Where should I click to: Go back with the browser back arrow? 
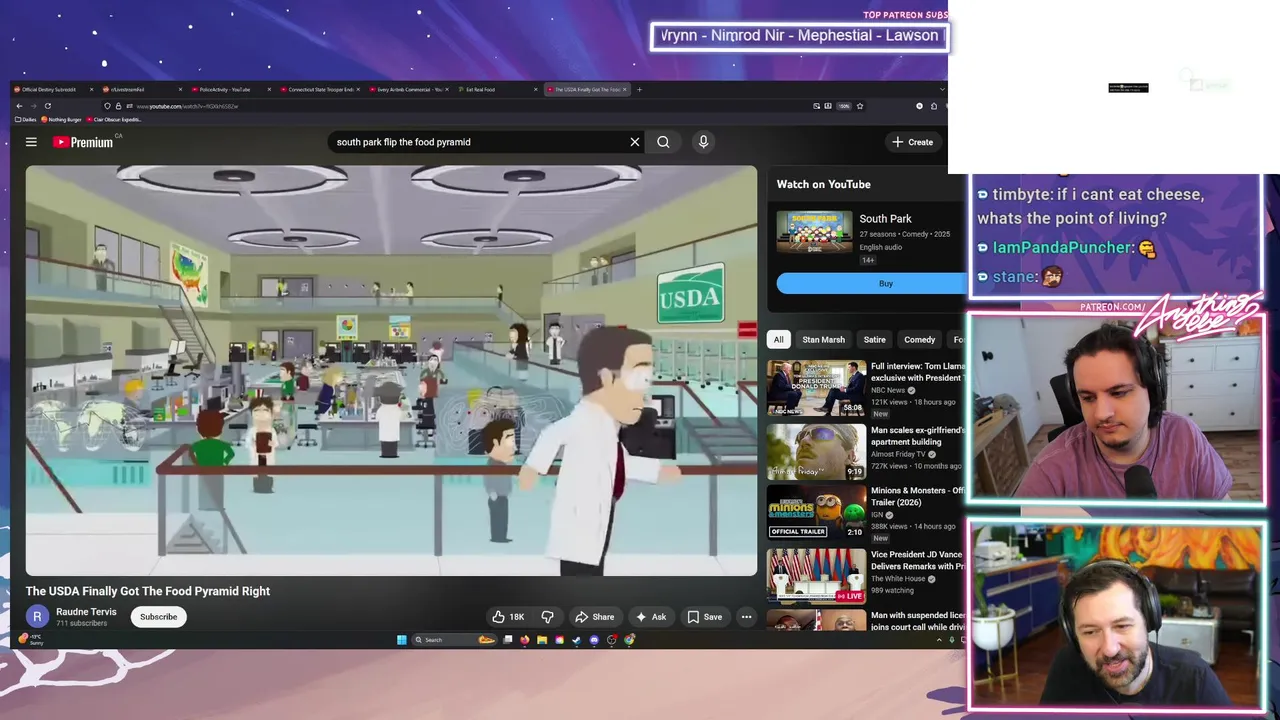[x=19, y=106]
